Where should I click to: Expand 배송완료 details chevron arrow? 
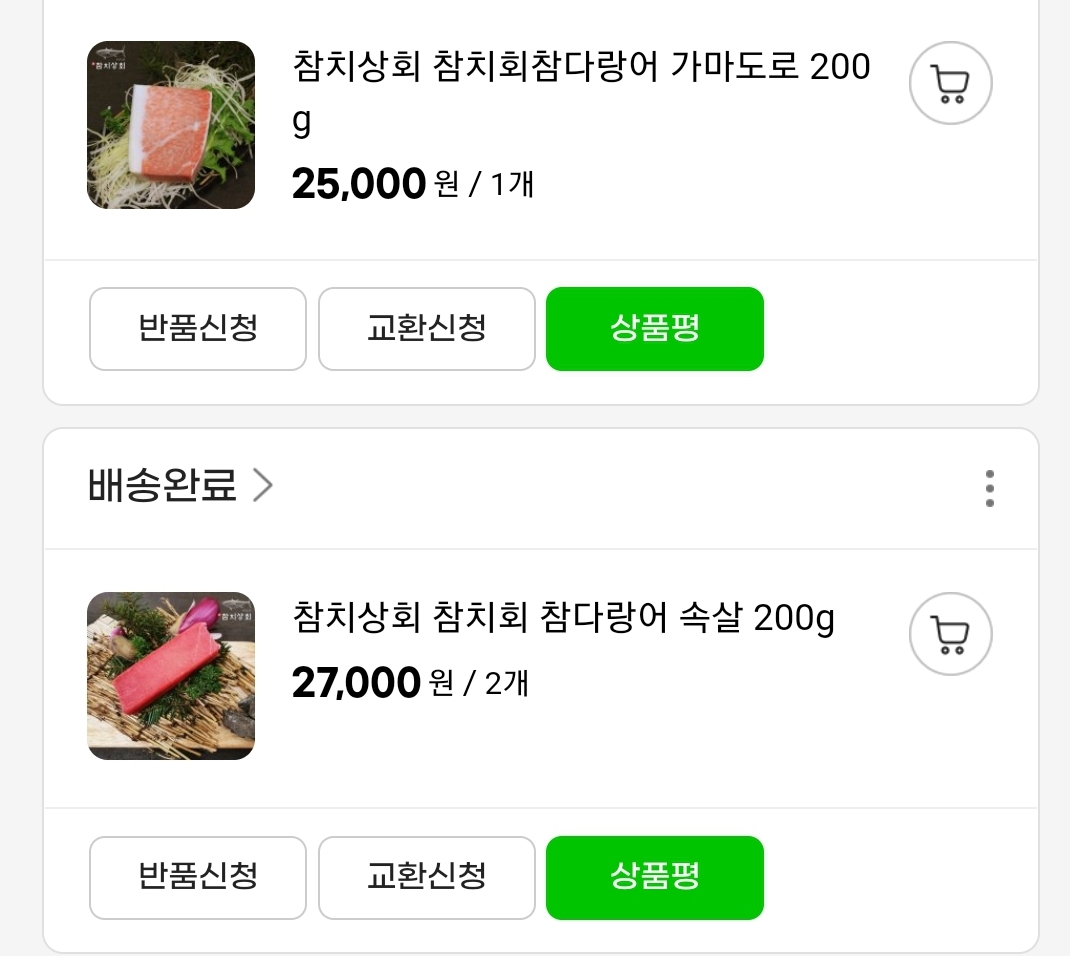pyautogui.click(x=263, y=486)
